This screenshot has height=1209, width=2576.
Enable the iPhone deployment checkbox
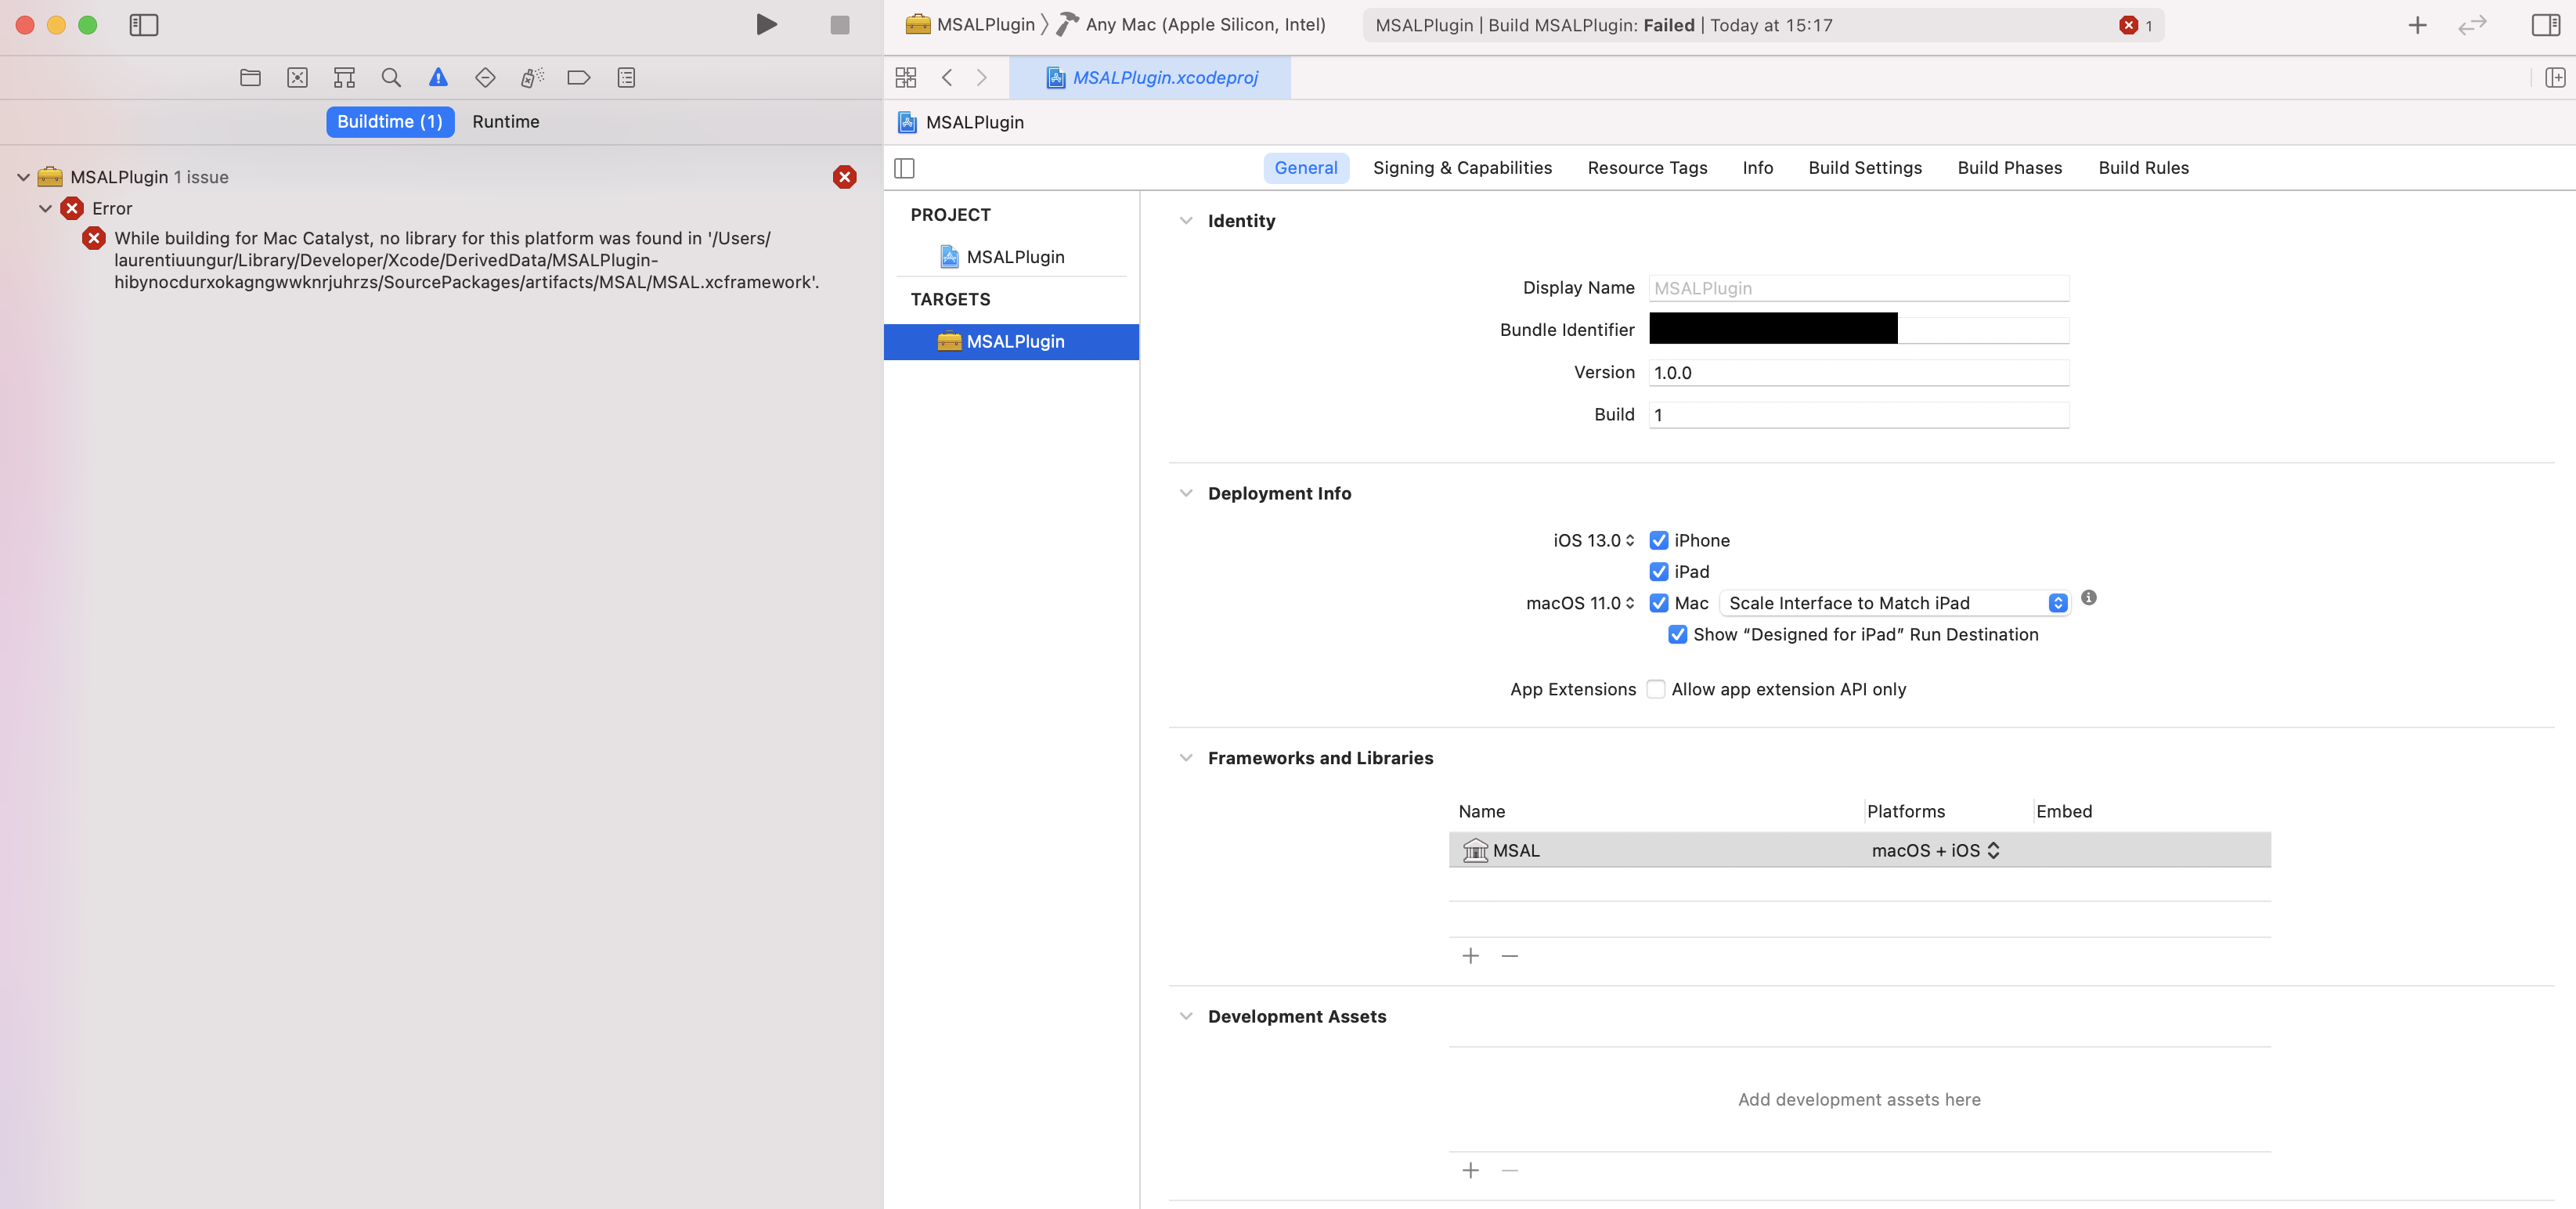[1659, 540]
